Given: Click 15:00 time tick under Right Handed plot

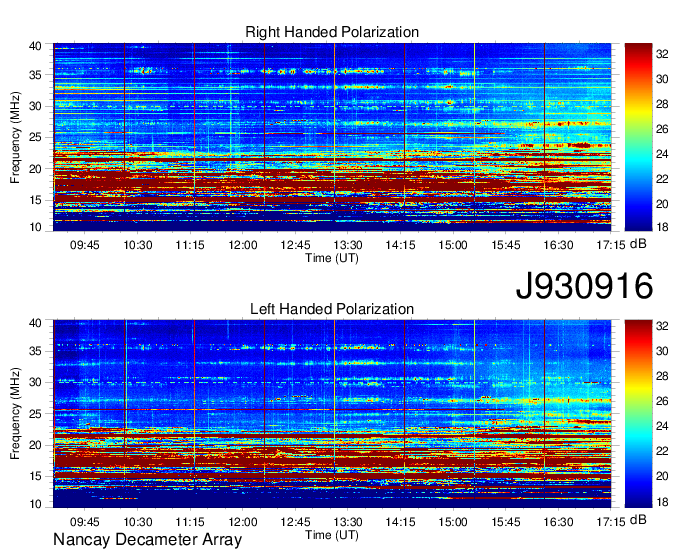Looking at the screenshot, I should click(453, 245).
